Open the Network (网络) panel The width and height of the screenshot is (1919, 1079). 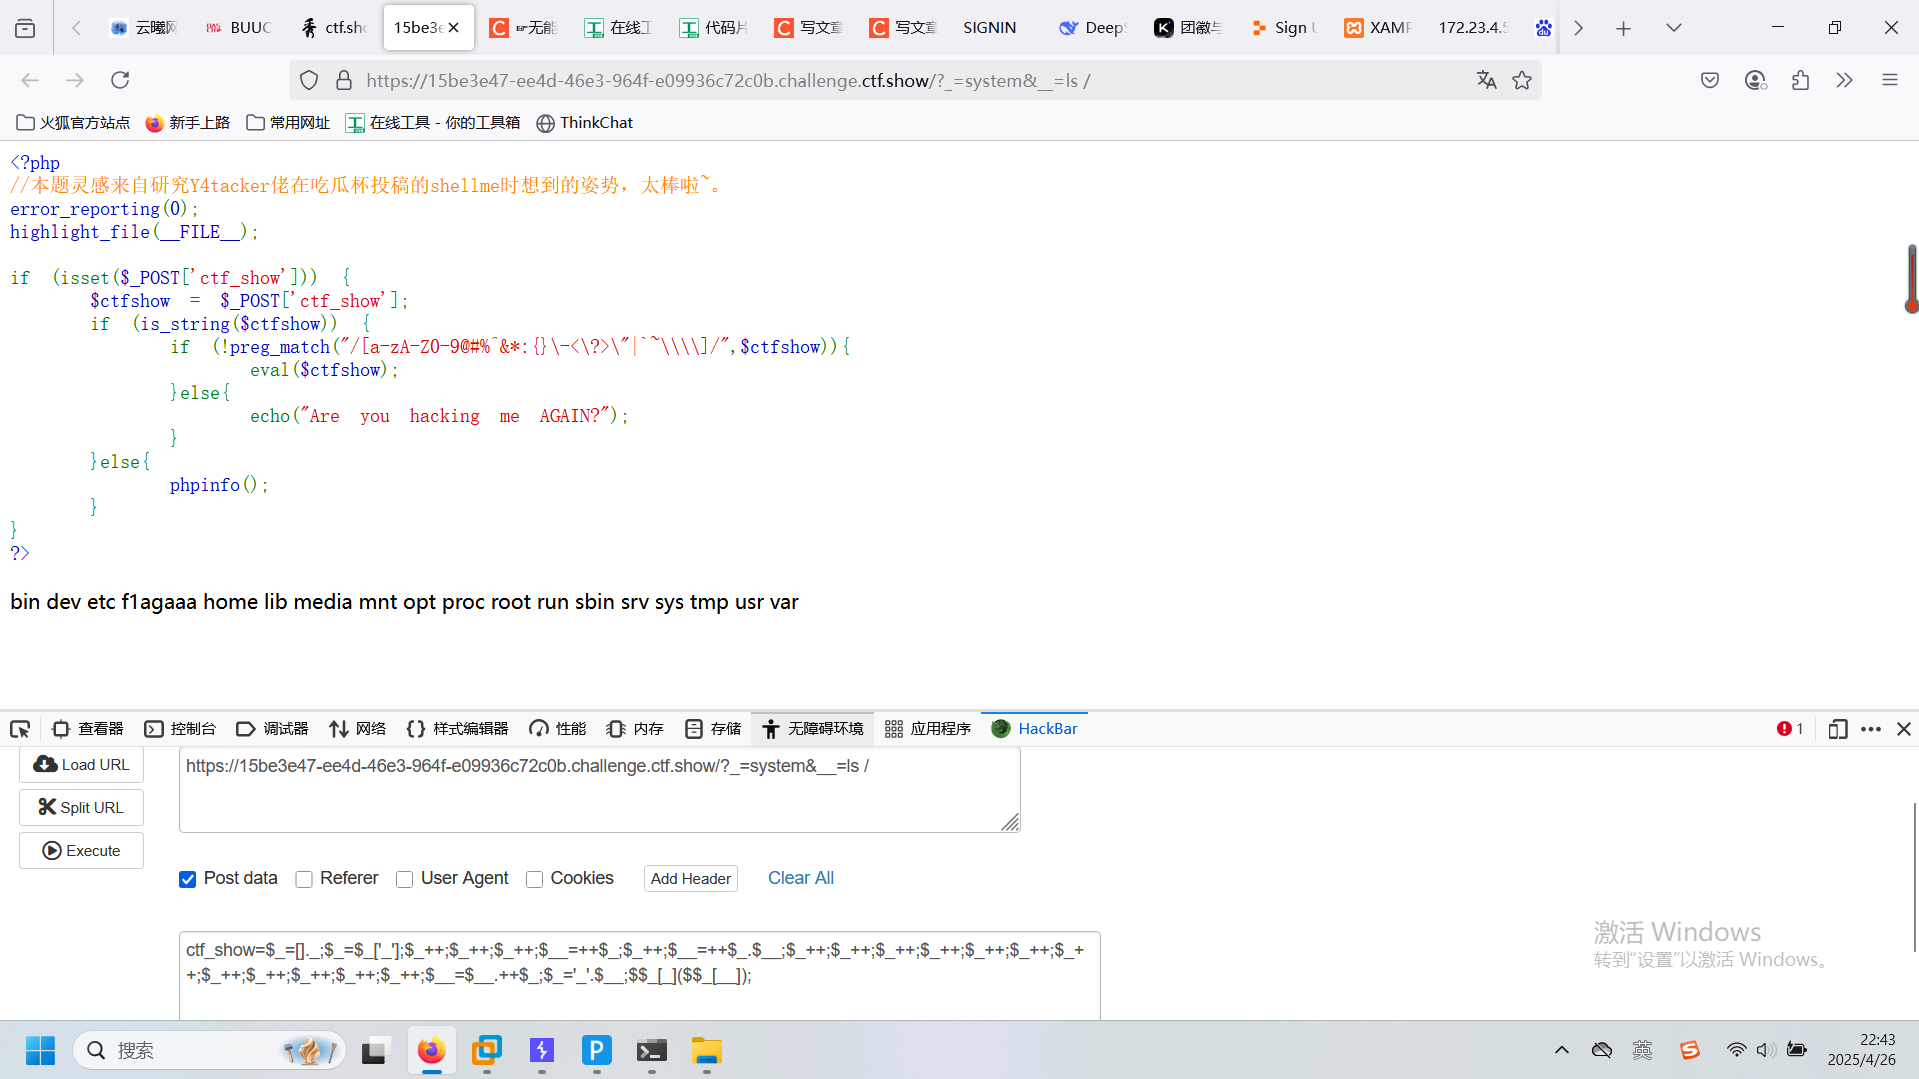click(x=358, y=729)
